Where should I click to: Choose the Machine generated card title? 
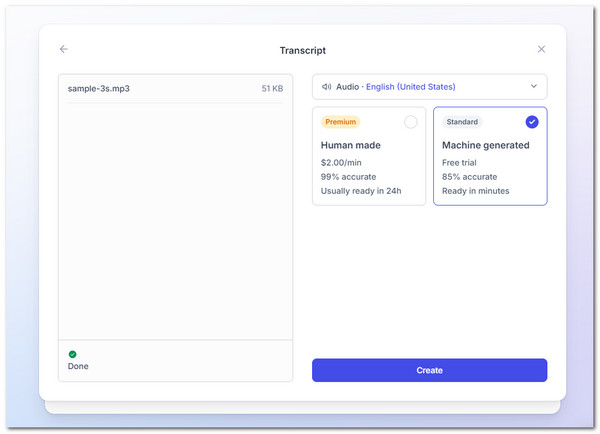coord(486,145)
